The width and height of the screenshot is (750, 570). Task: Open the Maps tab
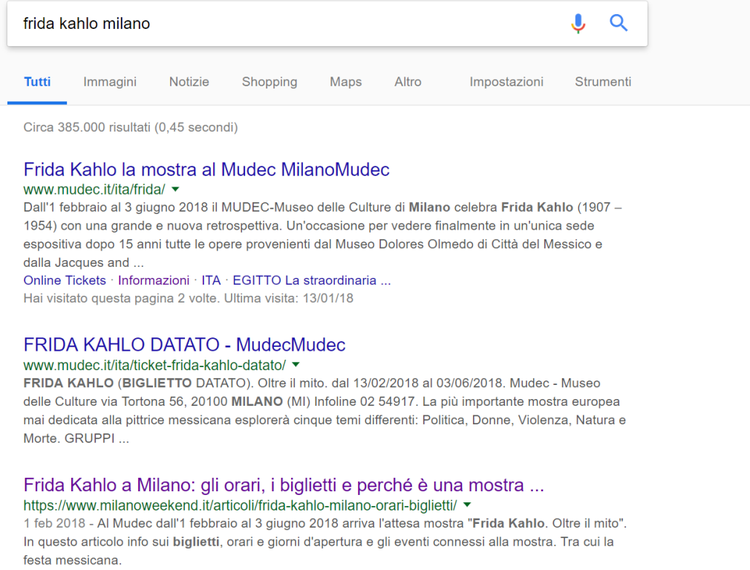[345, 82]
